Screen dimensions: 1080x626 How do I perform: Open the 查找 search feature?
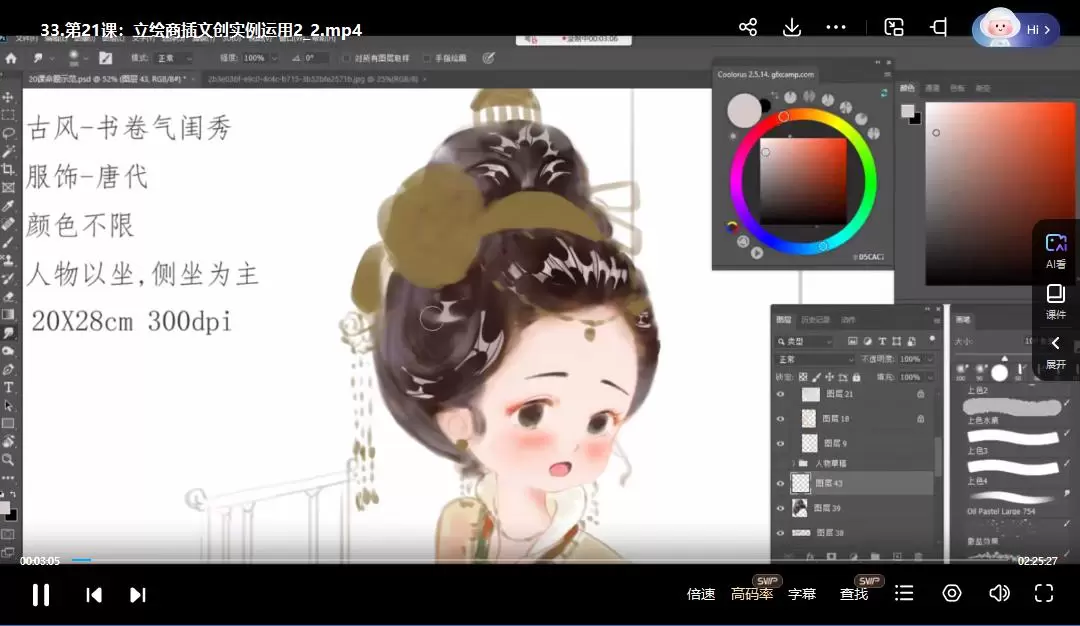tap(854, 594)
